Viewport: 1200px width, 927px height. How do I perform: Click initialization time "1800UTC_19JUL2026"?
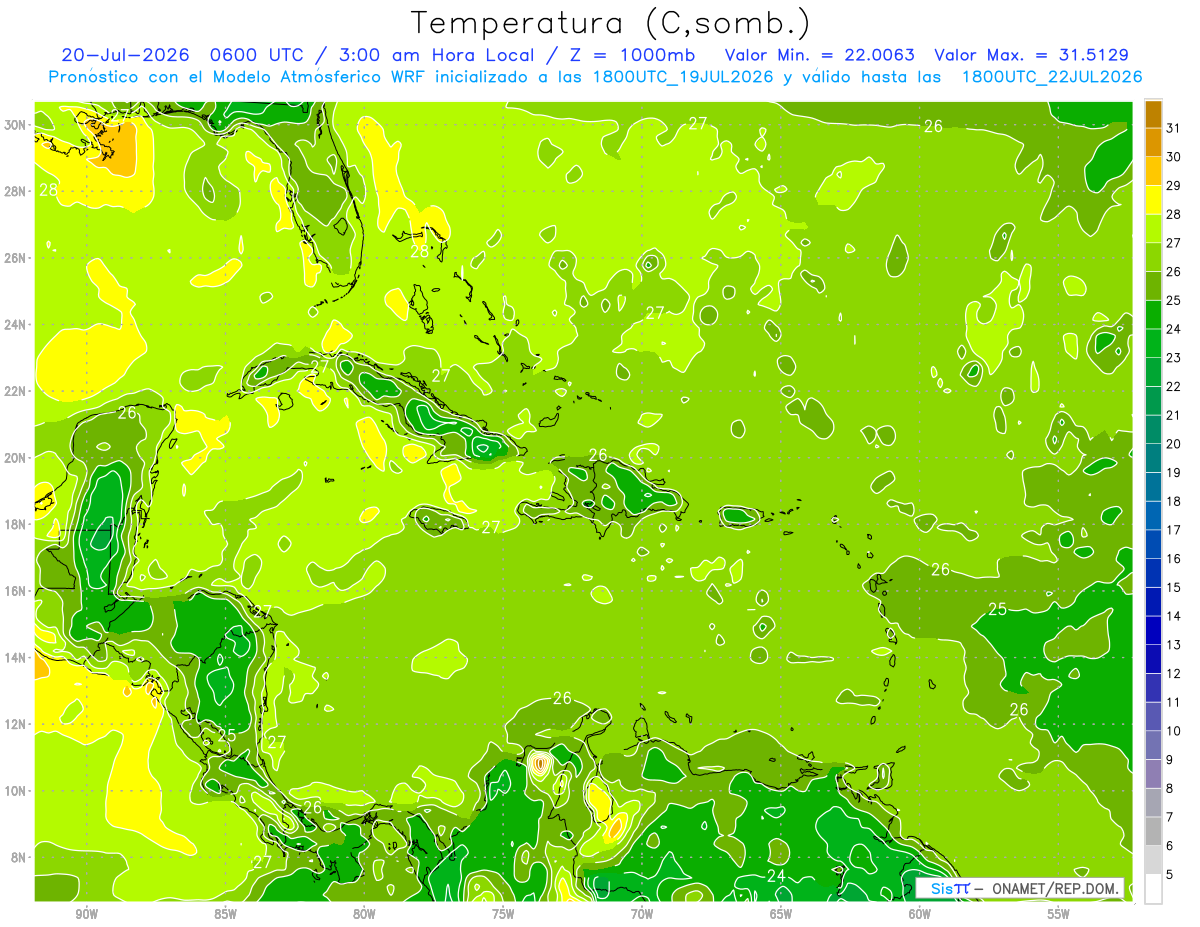coord(683,77)
